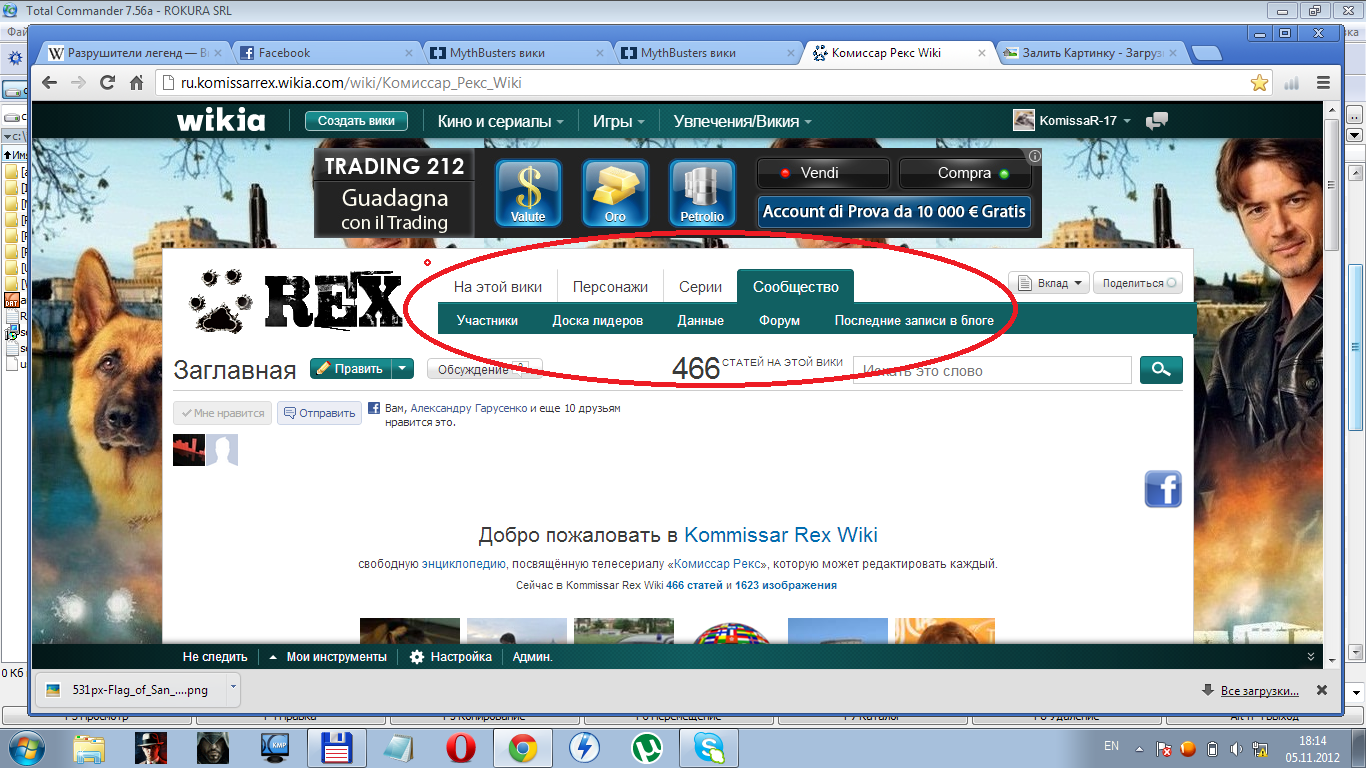Viewport: 1366px width, 768px height.
Task: Click into the wiki search field
Action: (992, 370)
